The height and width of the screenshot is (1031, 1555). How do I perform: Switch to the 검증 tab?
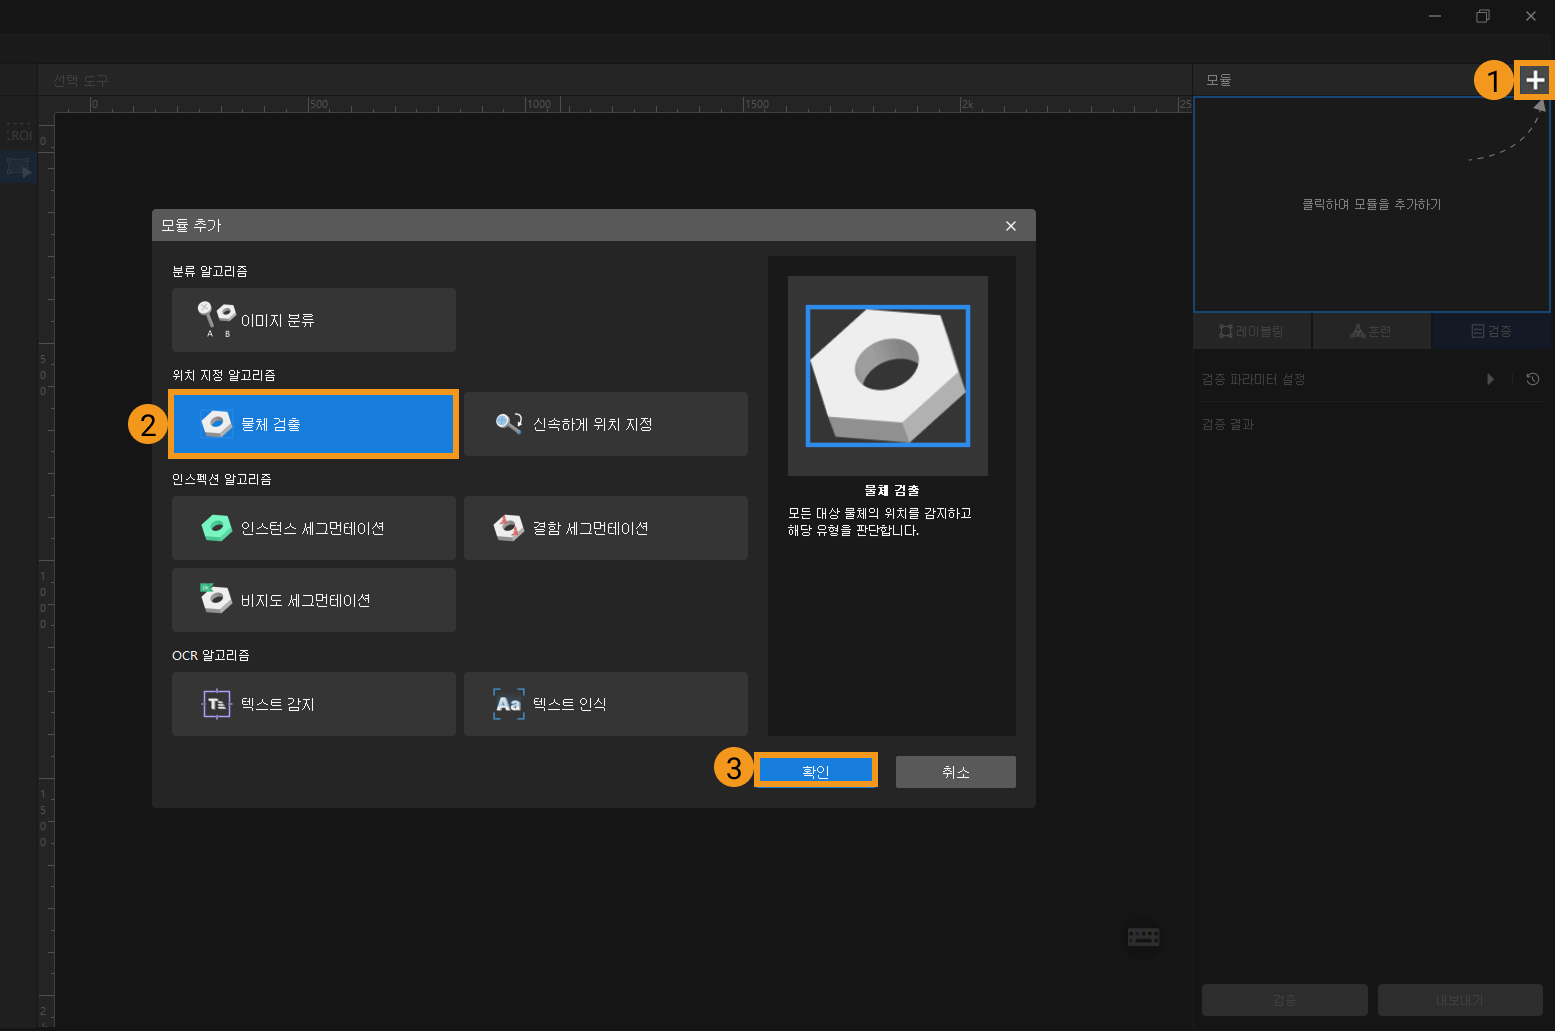[1492, 331]
